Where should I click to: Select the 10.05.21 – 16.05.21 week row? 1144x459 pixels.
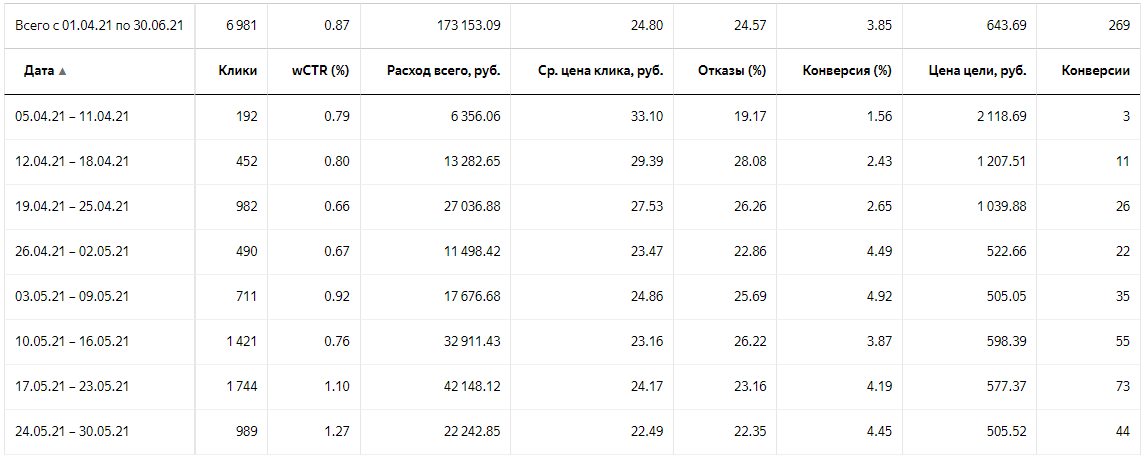(572, 342)
